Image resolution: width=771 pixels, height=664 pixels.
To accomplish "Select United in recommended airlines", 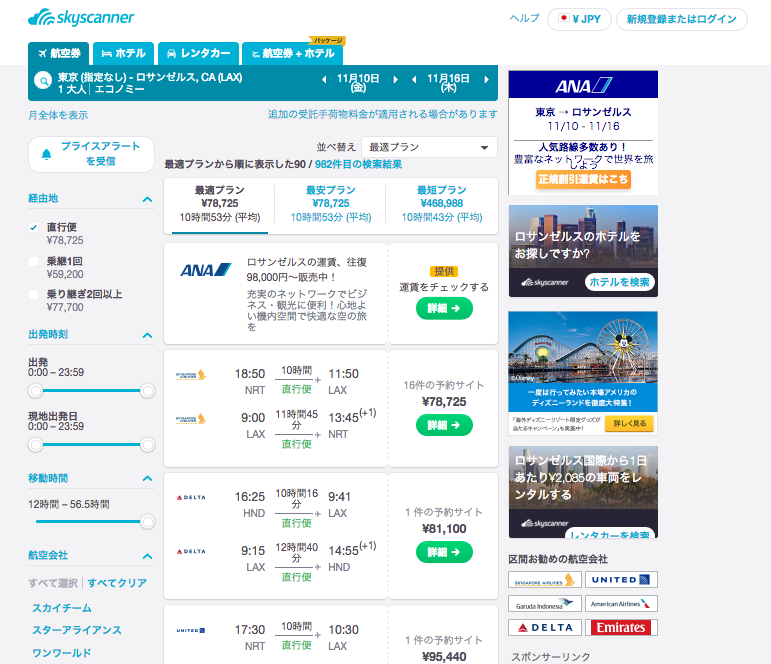I will 621,579.
